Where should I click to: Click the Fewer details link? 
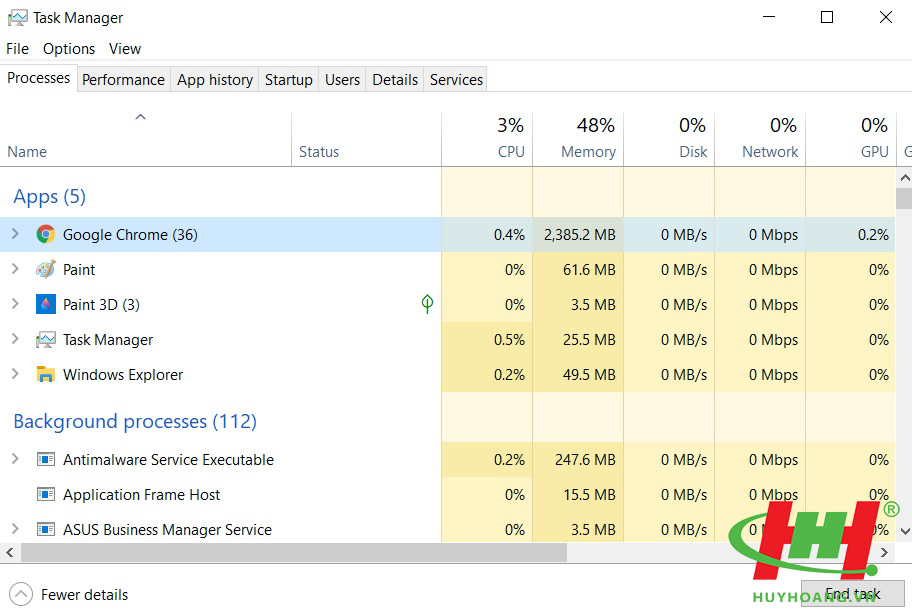[84, 595]
